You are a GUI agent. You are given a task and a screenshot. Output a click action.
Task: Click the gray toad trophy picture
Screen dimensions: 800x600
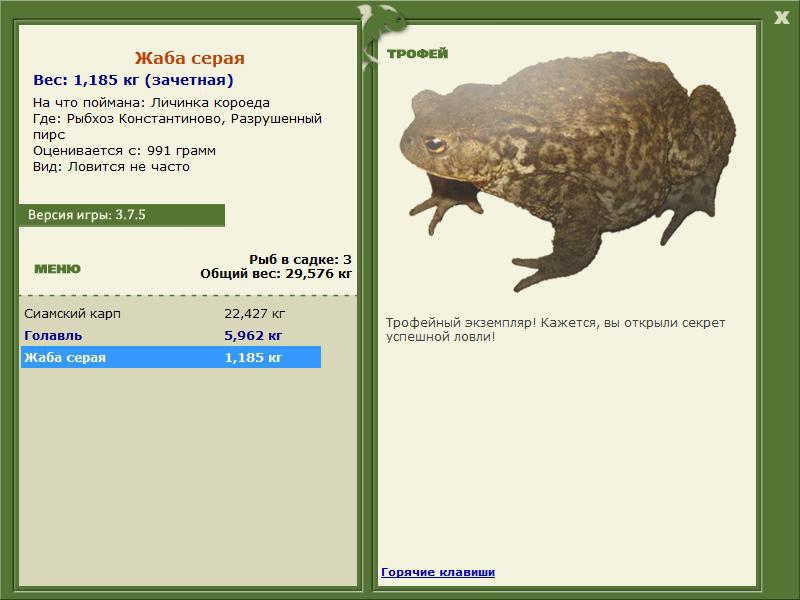click(x=567, y=171)
